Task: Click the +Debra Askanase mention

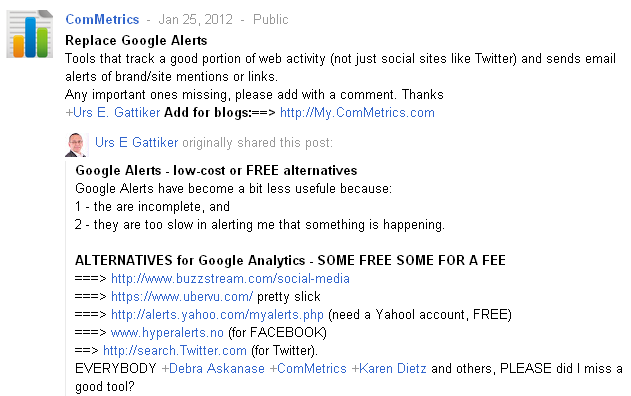Action: coord(213,368)
